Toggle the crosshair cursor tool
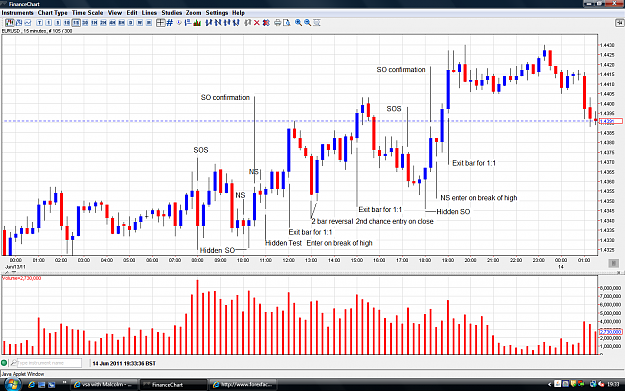Viewport: 625px width, 391px height. tap(161, 23)
